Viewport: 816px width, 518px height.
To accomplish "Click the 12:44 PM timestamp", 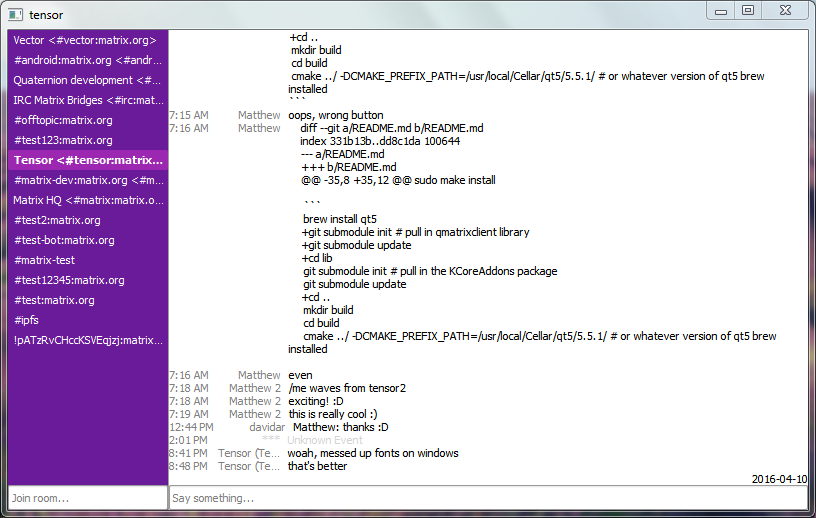I will tap(191, 427).
